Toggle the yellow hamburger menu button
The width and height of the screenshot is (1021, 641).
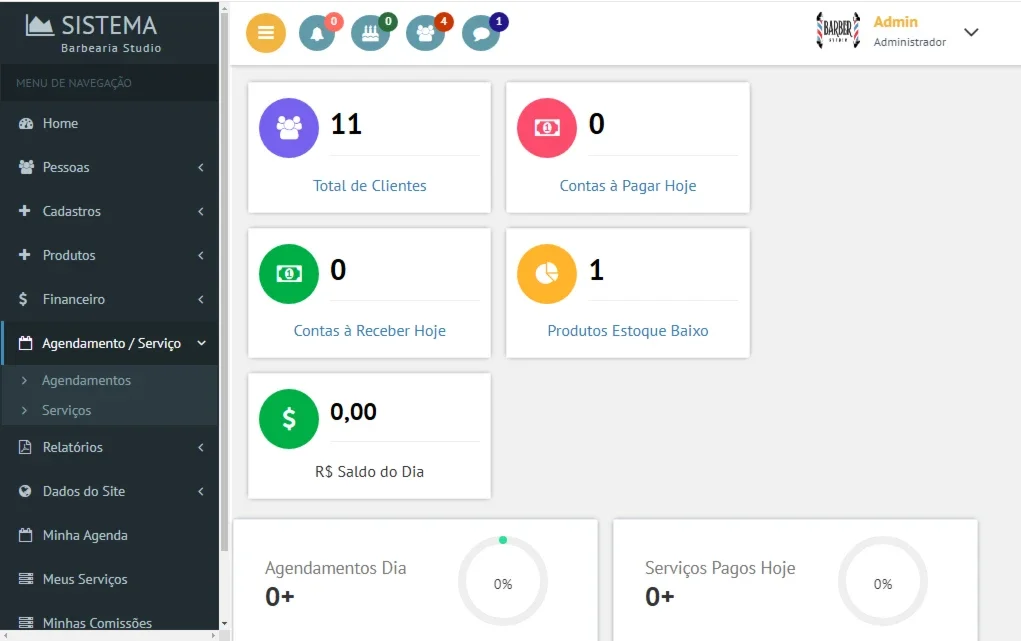(x=266, y=33)
